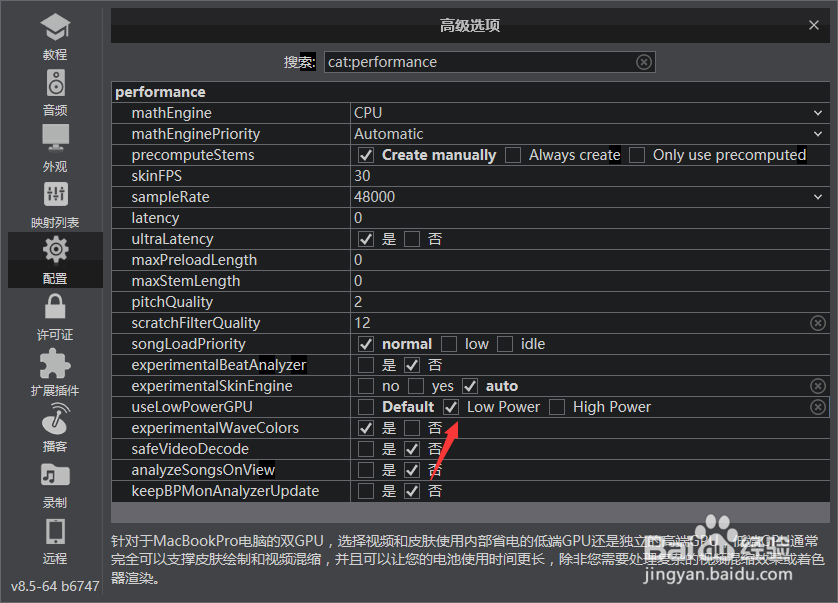Set ultraLatency to 否
This screenshot has width=838, height=603.
pyautogui.click(x=412, y=239)
